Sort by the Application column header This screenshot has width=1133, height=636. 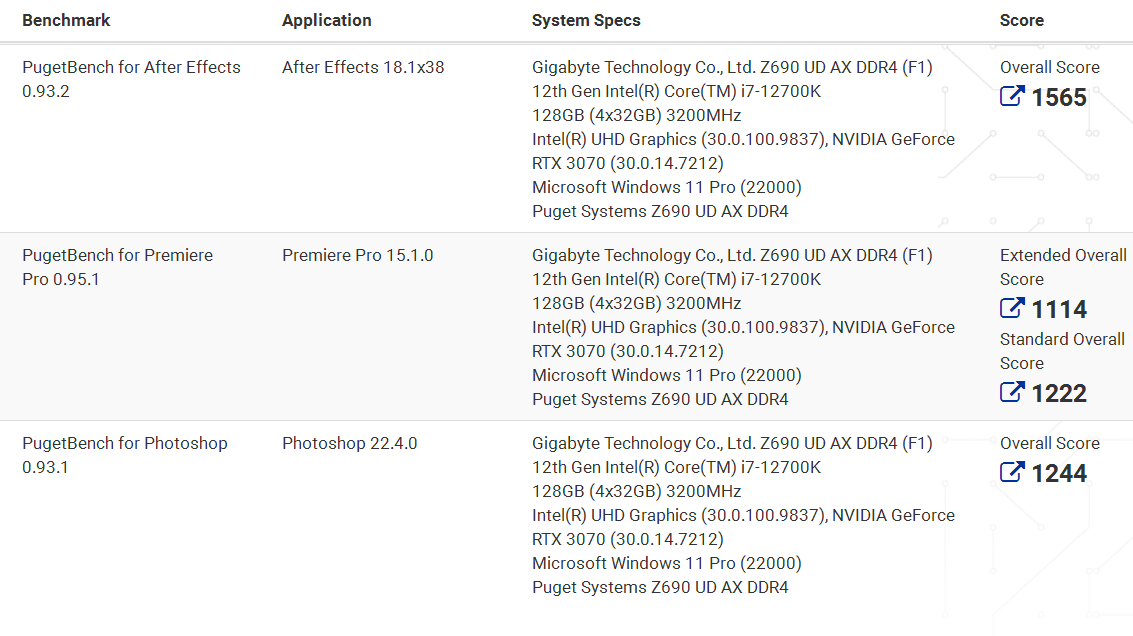[x=326, y=20]
